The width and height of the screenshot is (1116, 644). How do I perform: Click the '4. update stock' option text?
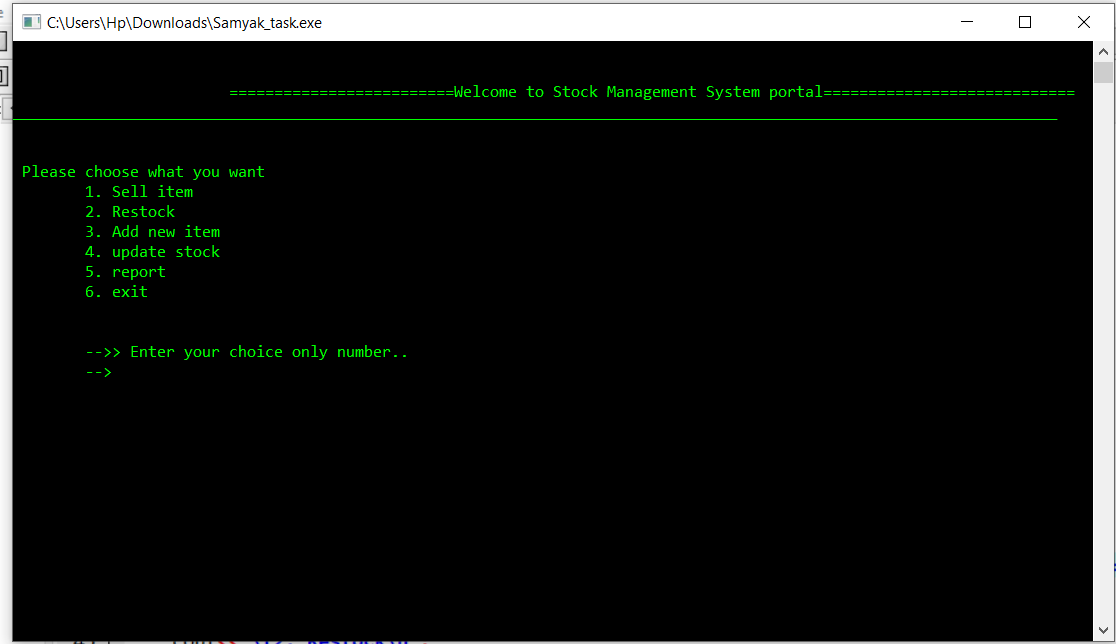[152, 252]
